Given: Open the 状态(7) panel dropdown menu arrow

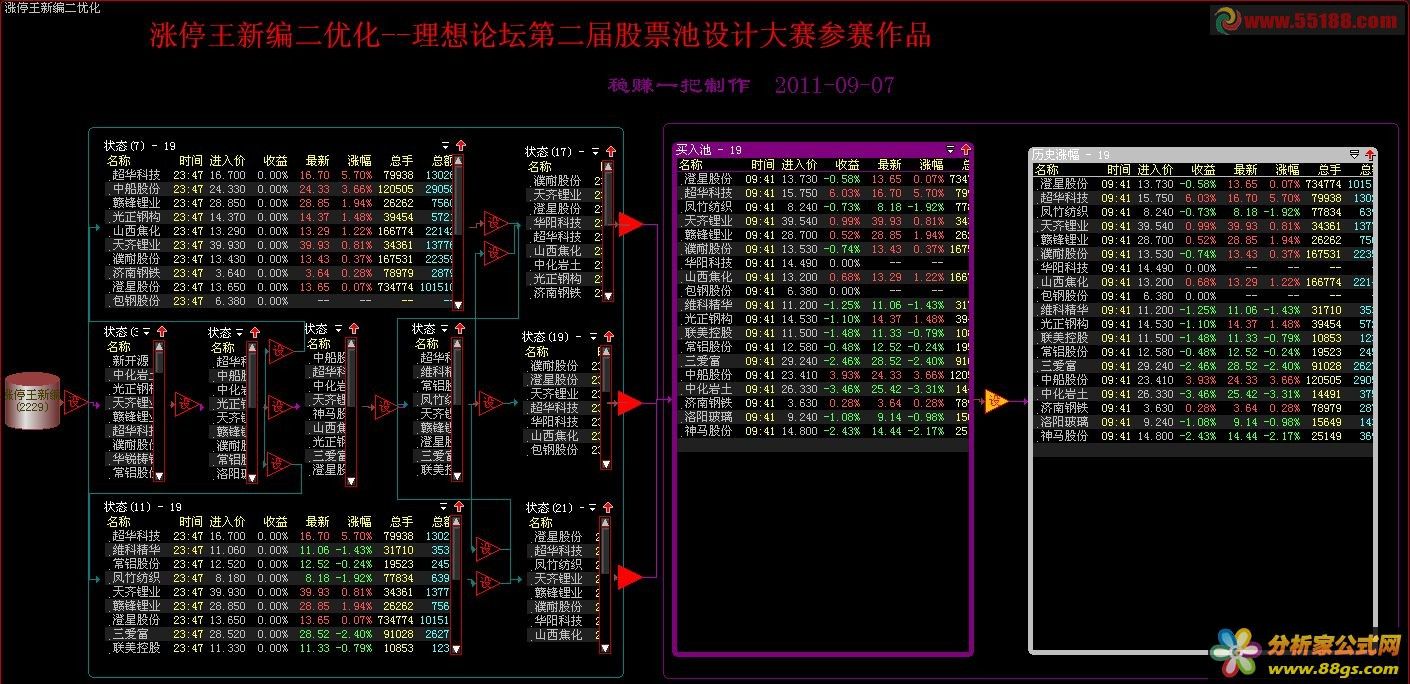Looking at the screenshot, I should pos(445,146).
